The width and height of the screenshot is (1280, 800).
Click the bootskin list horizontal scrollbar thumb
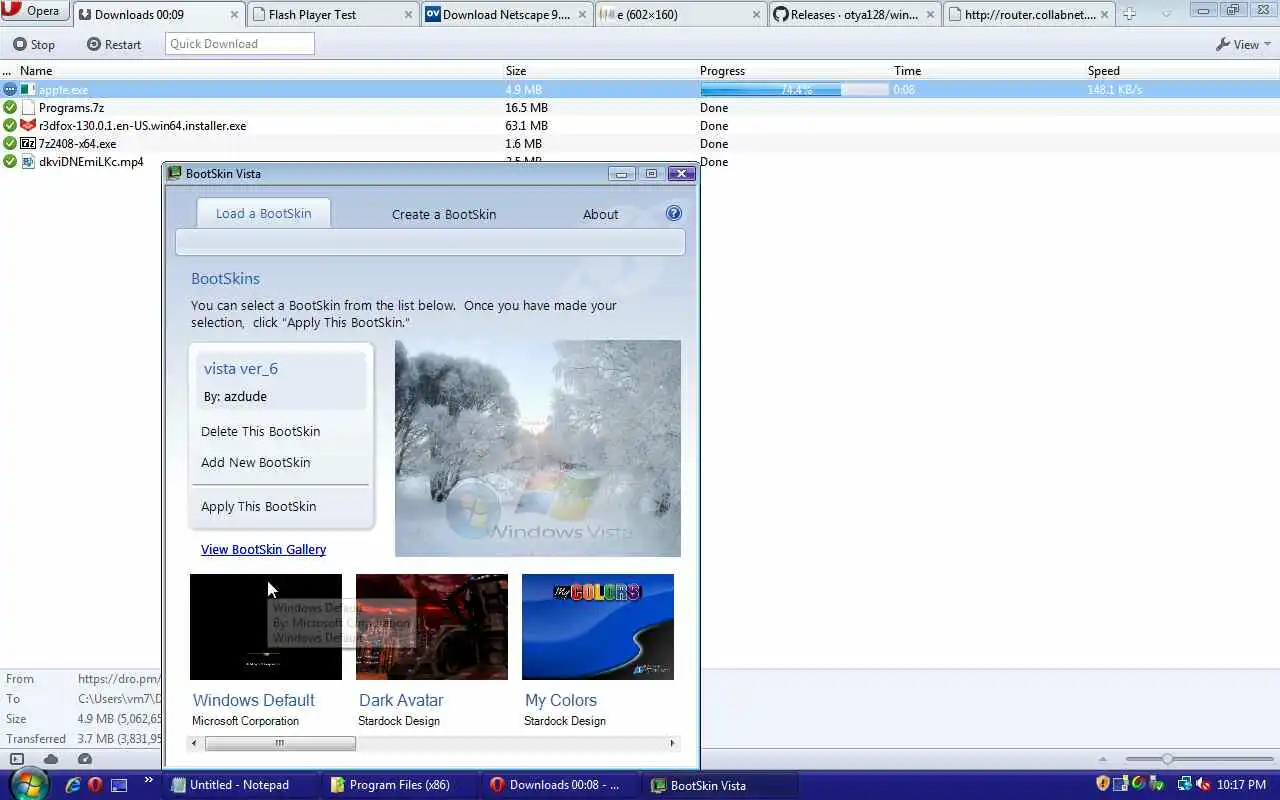[x=280, y=743]
